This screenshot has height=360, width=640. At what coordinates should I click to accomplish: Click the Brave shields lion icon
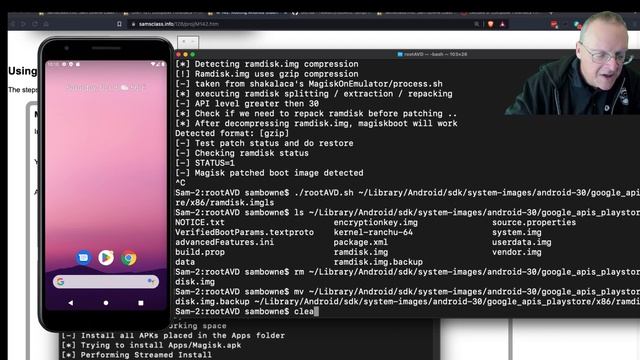(x=491, y=24)
